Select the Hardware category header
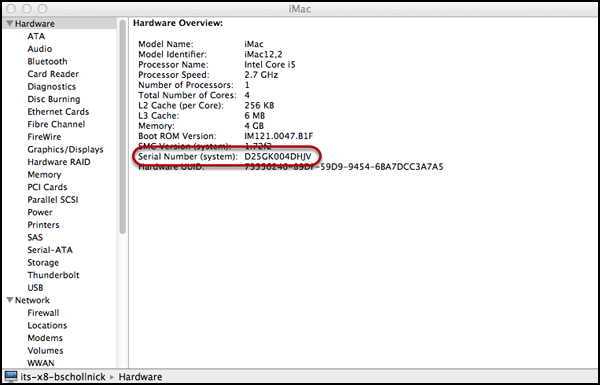This screenshot has height=385, width=600. click(x=34, y=24)
